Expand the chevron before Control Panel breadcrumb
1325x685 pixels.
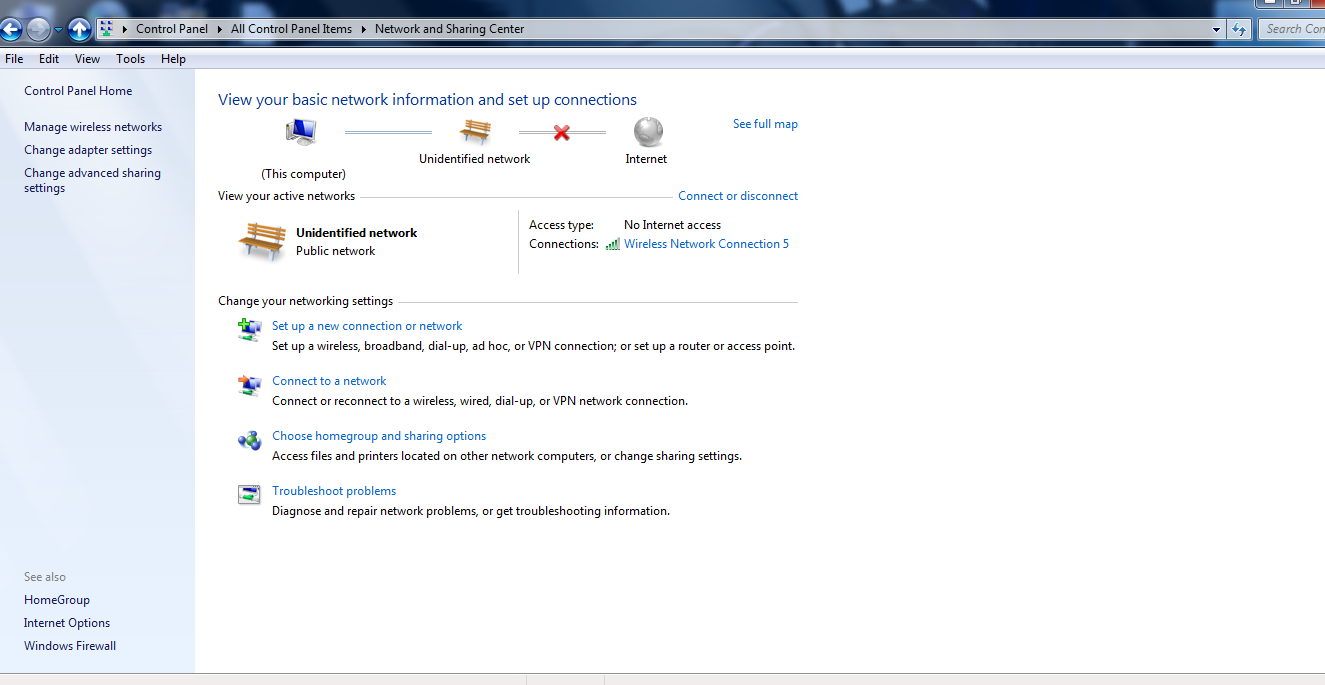(x=124, y=29)
